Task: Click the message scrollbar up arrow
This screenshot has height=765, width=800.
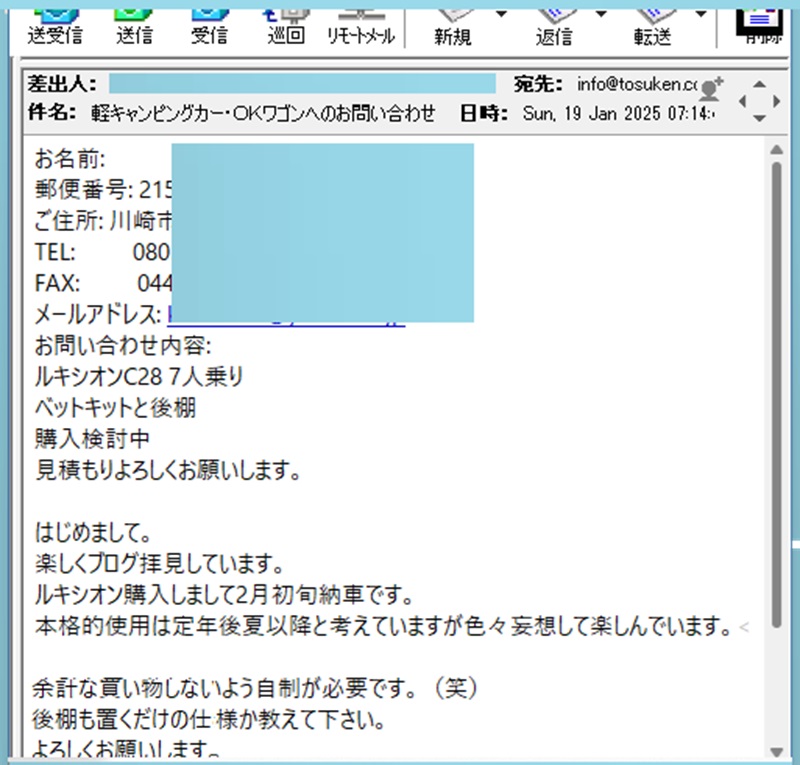Action: [x=775, y=151]
